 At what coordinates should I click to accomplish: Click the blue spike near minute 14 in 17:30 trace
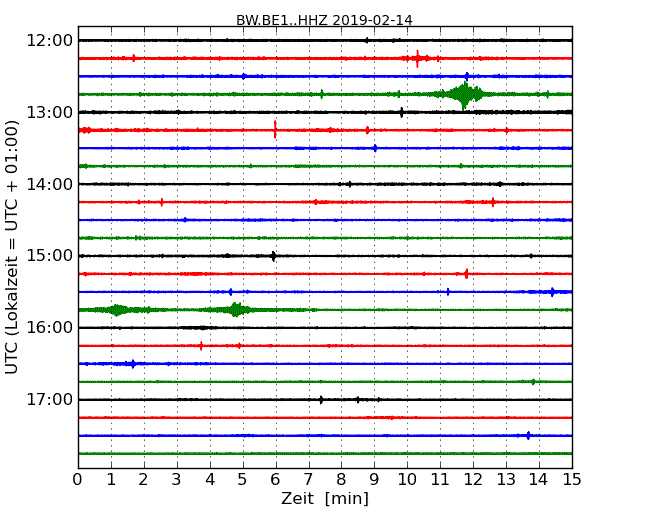528,435
